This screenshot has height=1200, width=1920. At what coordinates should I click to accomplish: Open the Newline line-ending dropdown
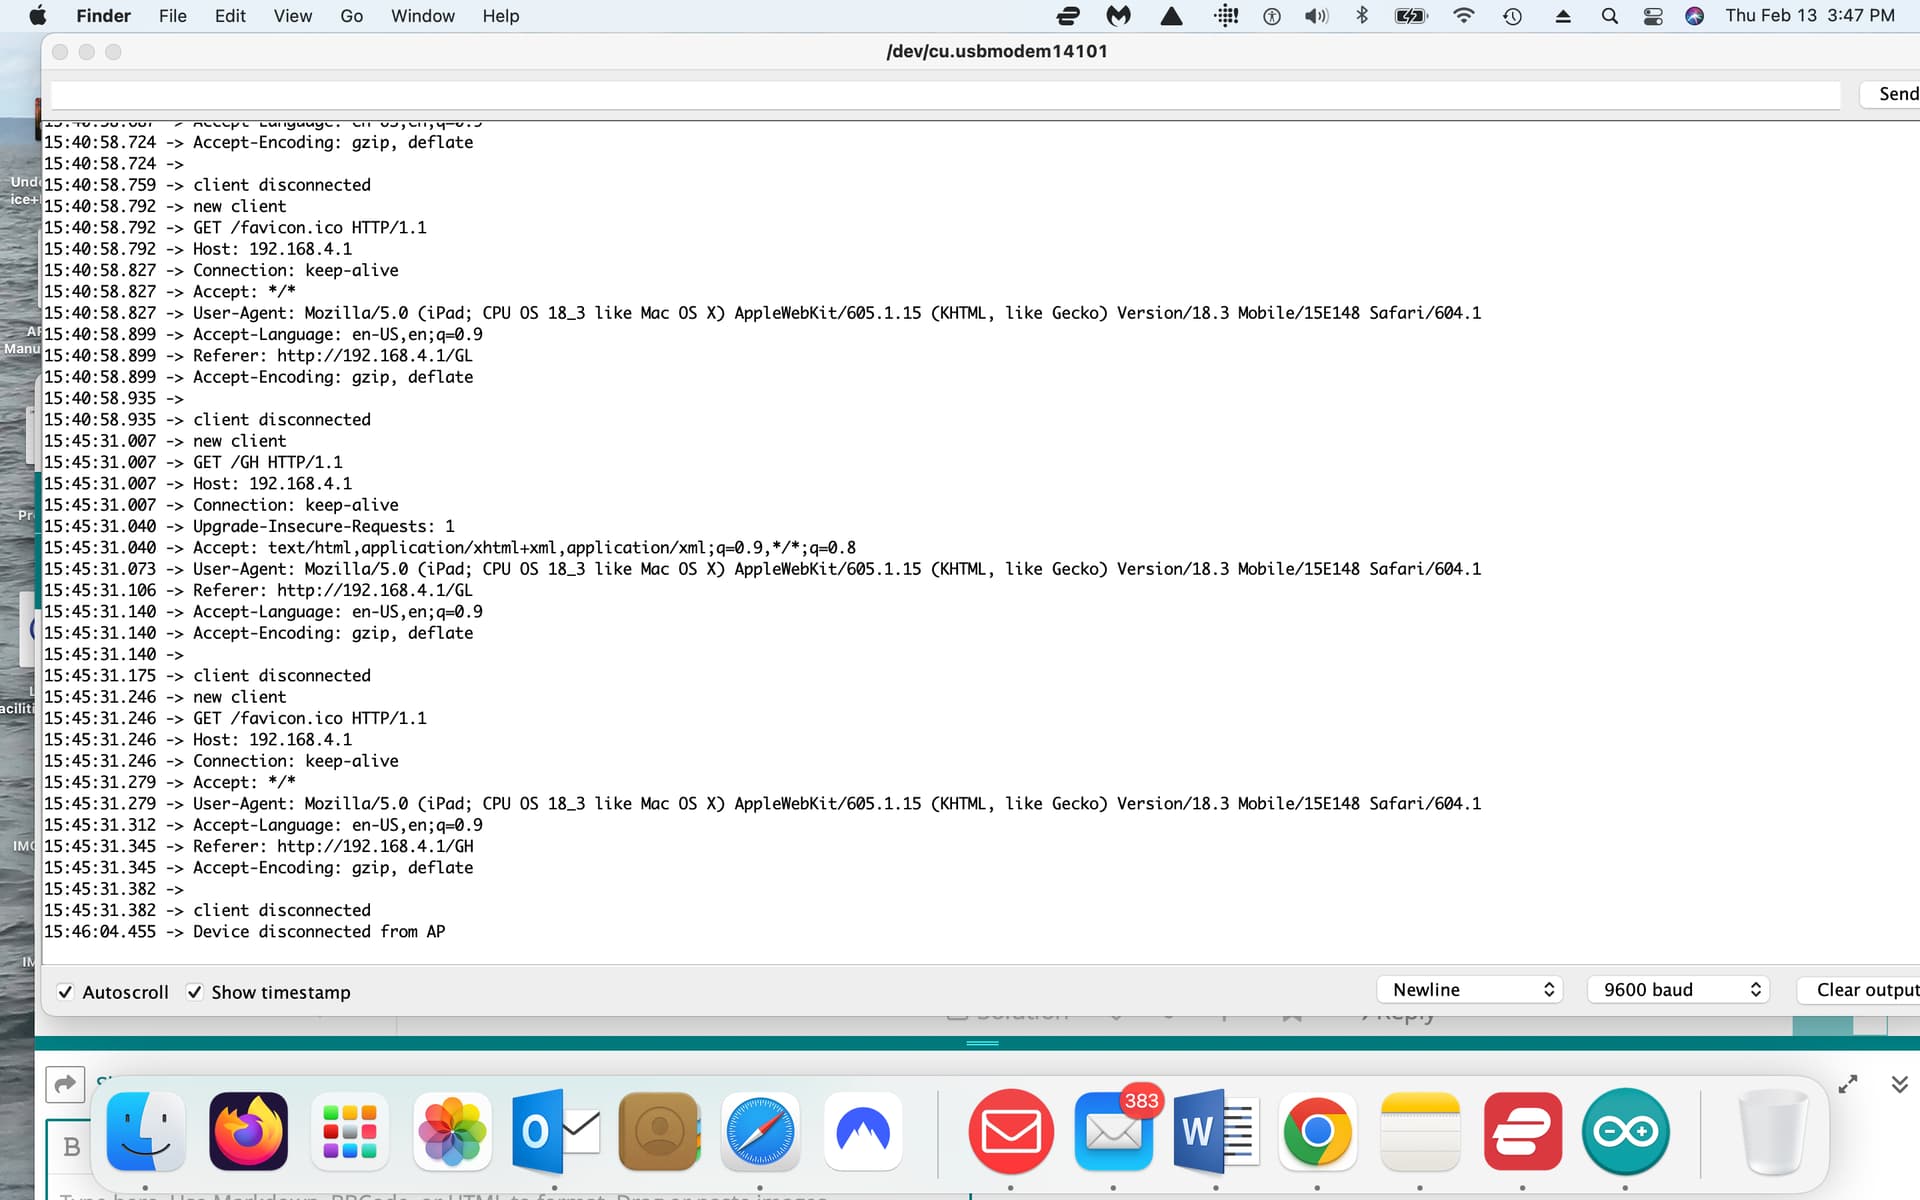(1469, 989)
